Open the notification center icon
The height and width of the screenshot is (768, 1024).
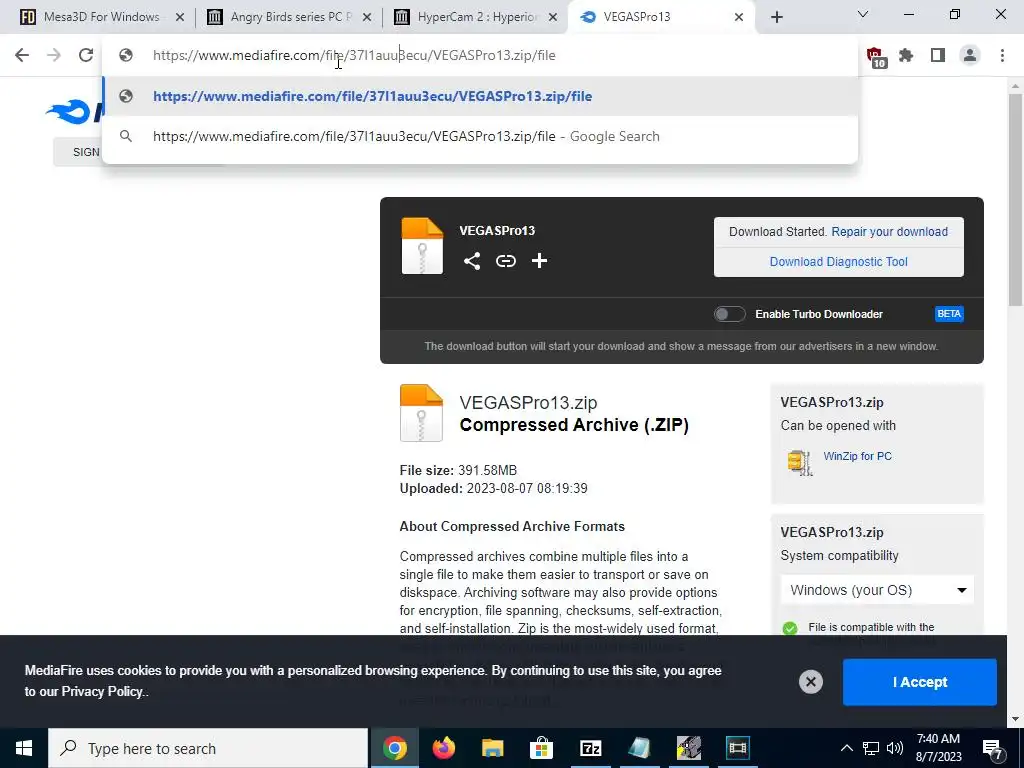coord(993,749)
